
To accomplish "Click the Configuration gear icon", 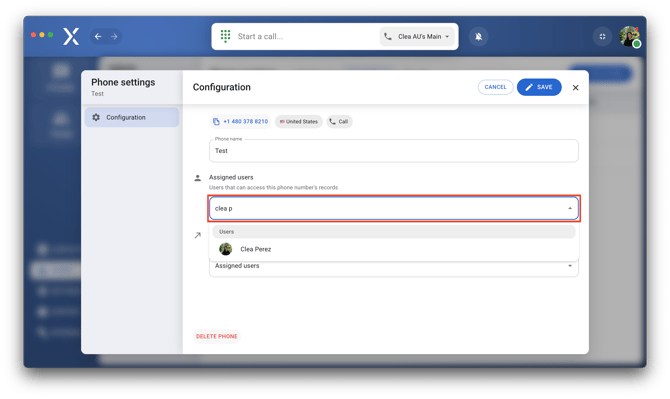I will [x=96, y=117].
